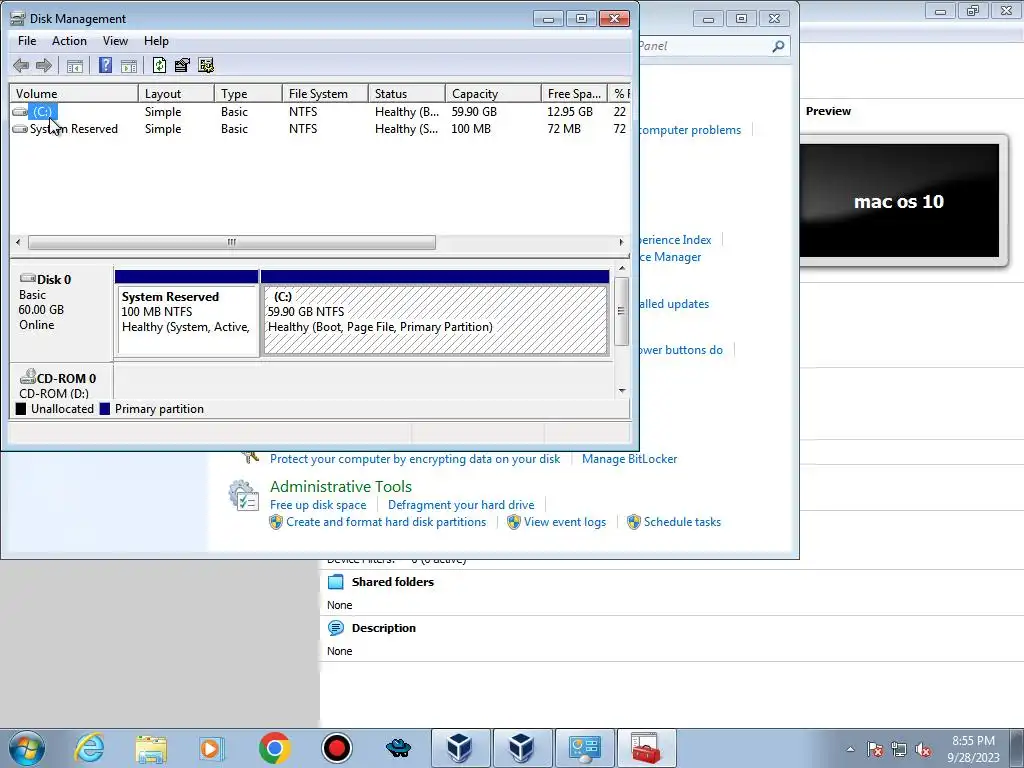1024x768 pixels.
Task: Click the Settings icon with gear in toolbar
Action: pyautogui.click(x=206, y=65)
